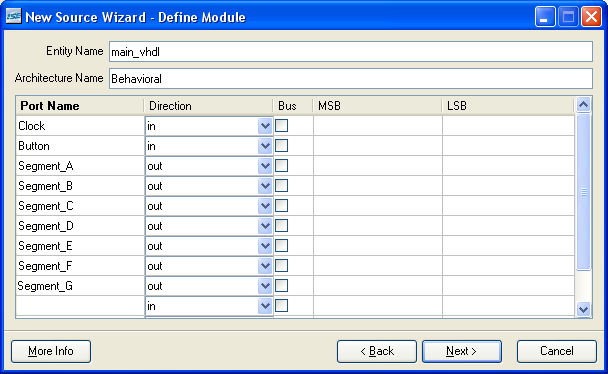Toggle the Bus checkbox for Button port
608x374 pixels.
(x=282, y=146)
